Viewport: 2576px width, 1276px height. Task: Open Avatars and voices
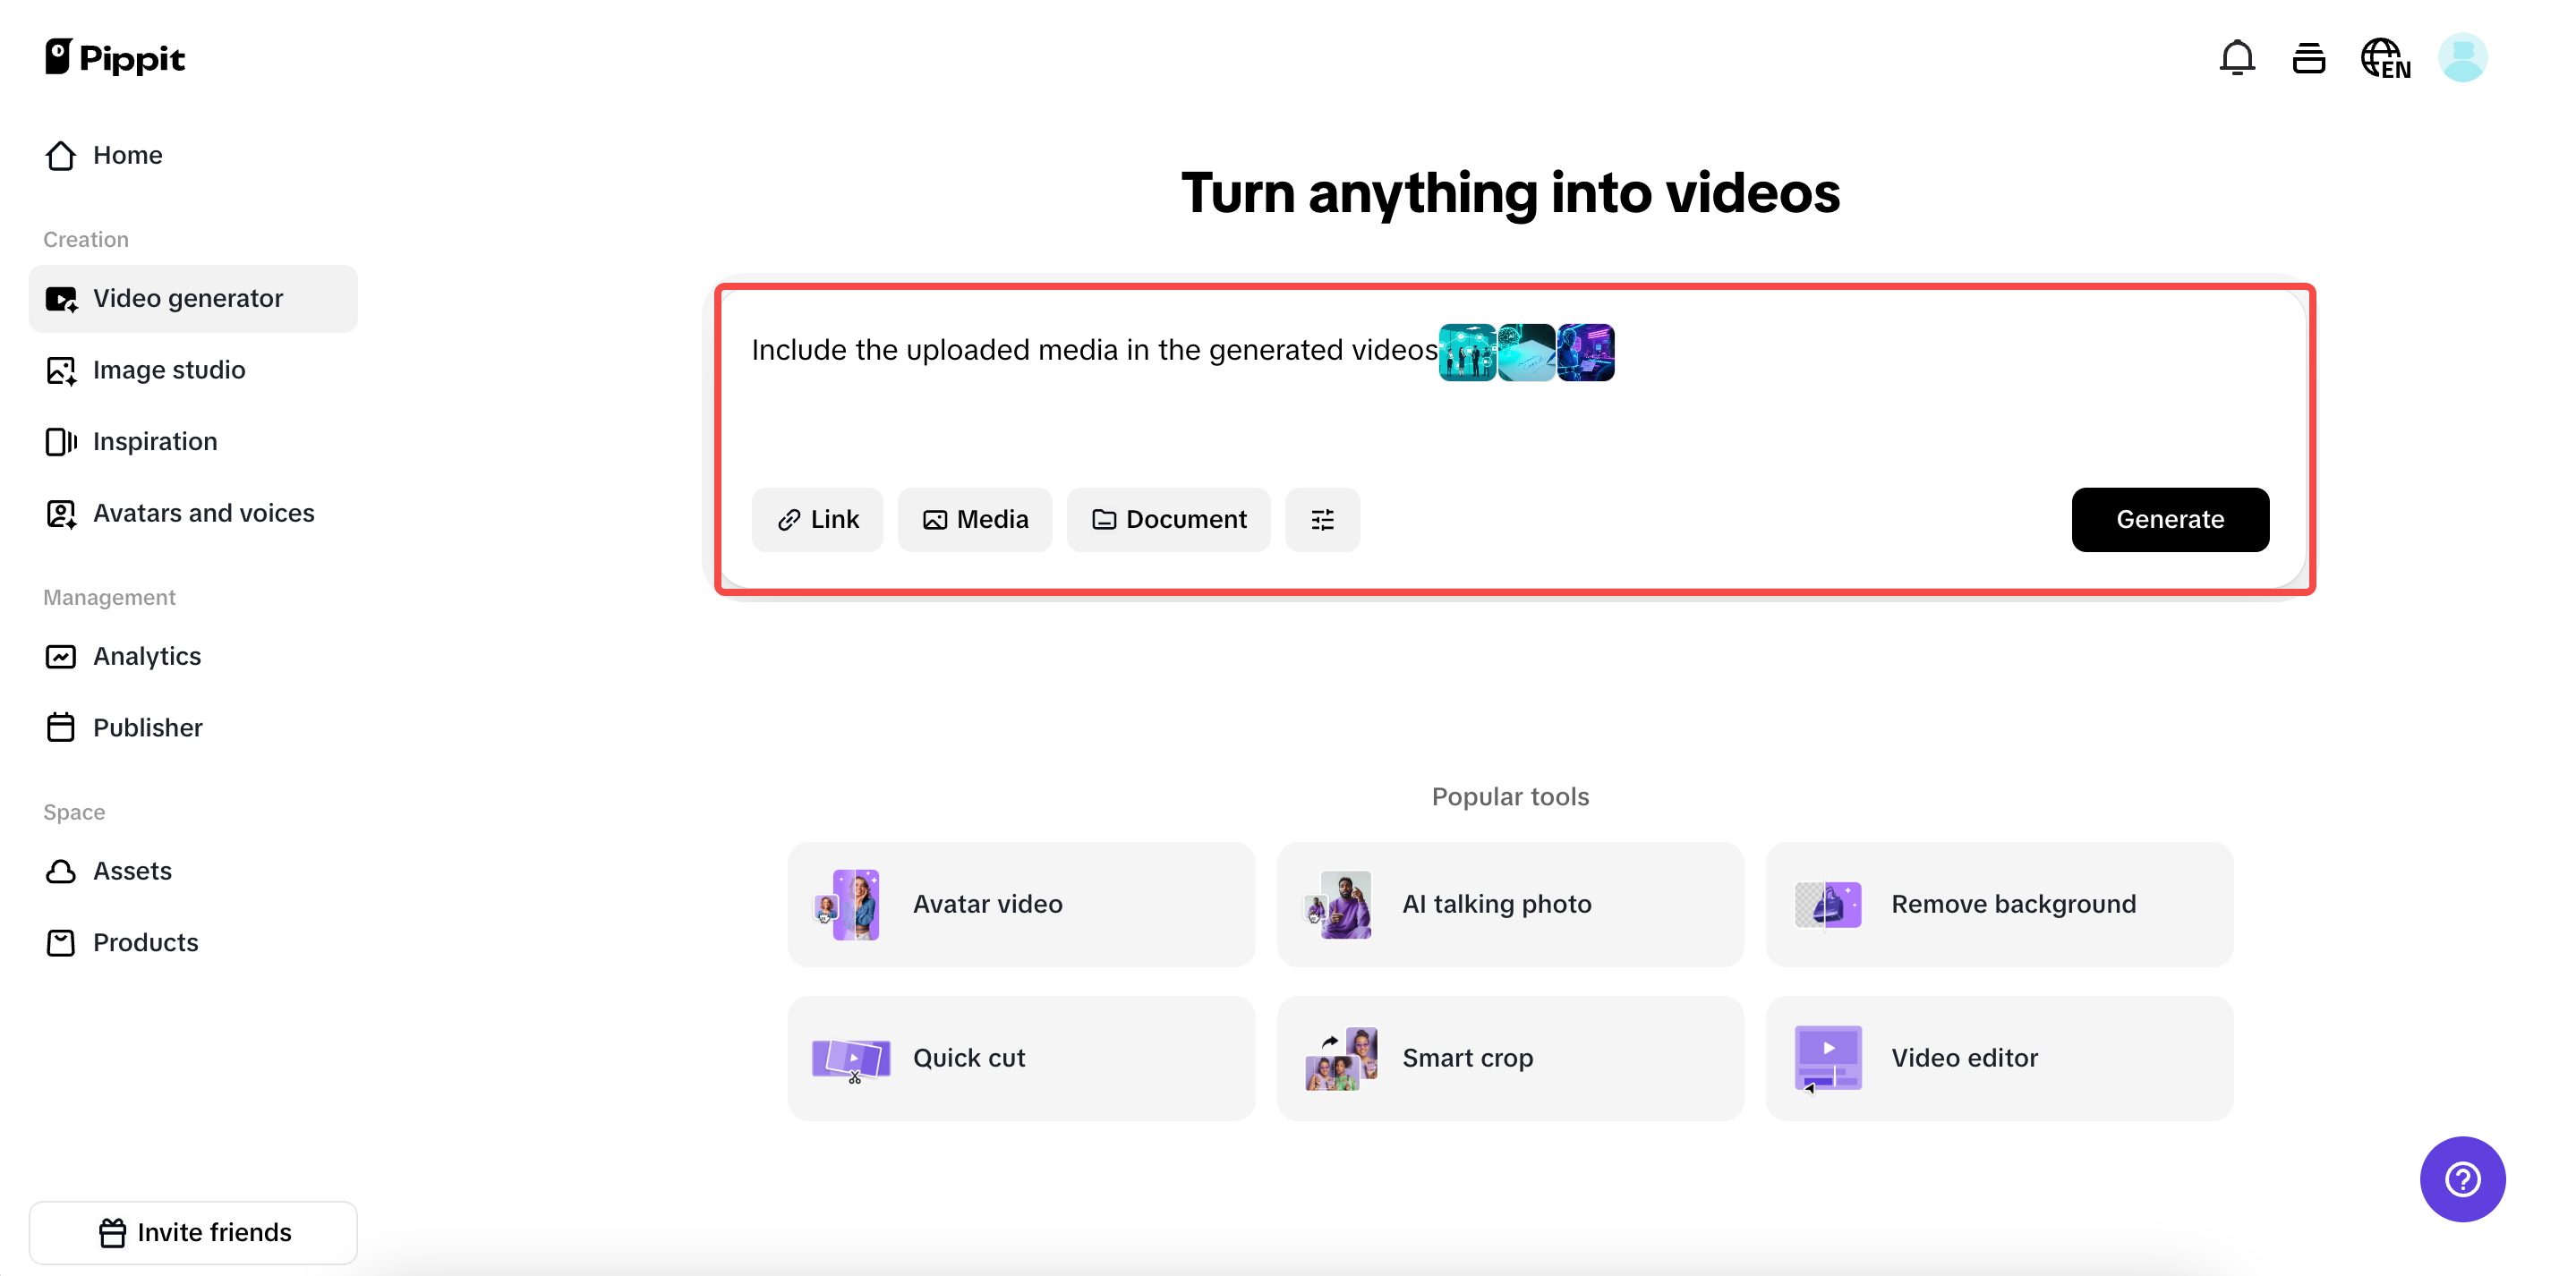point(204,513)
